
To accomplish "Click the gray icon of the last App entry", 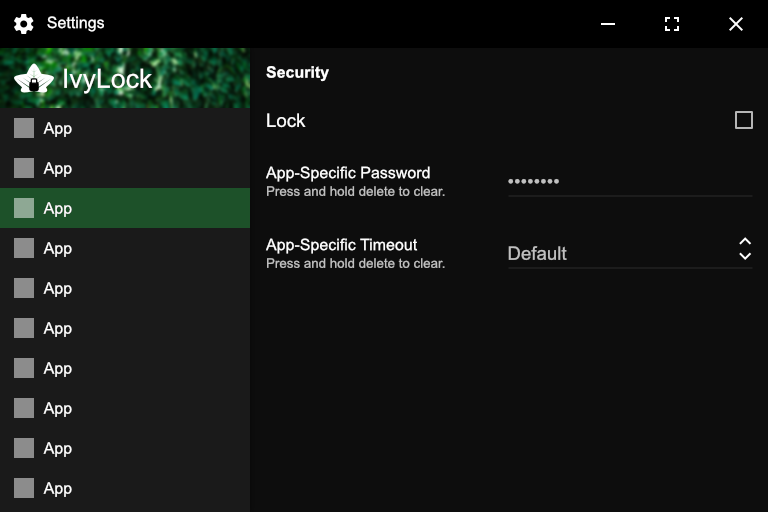I will tap(24, 488).
